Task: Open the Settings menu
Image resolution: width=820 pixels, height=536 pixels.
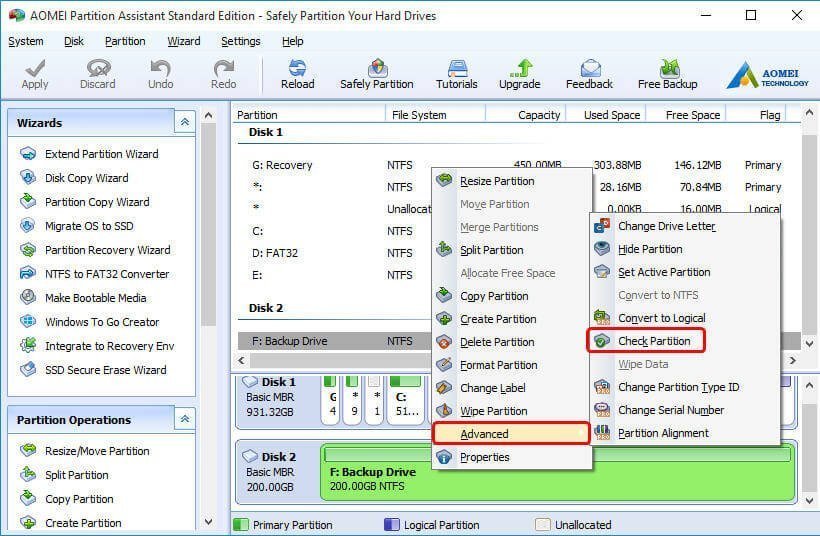Action: click(x=241, y=41)
